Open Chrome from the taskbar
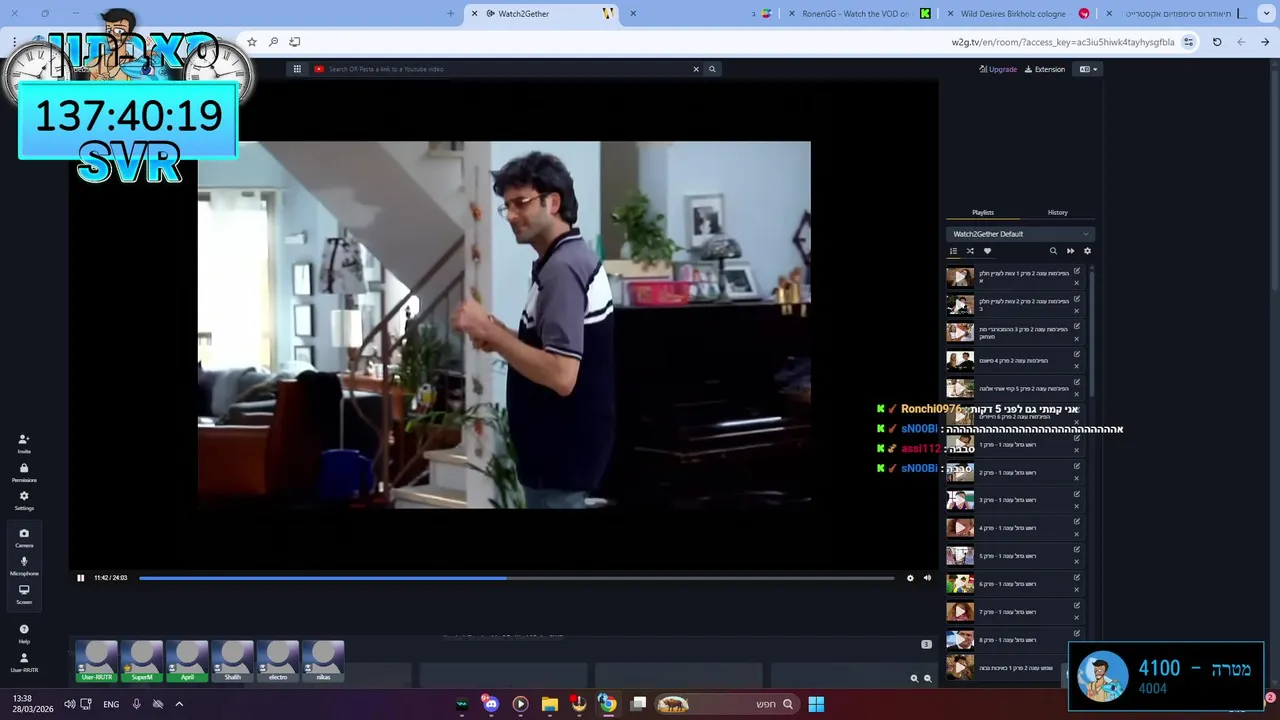The height and width of the screenshot is (720, 1280). (607, 704)
